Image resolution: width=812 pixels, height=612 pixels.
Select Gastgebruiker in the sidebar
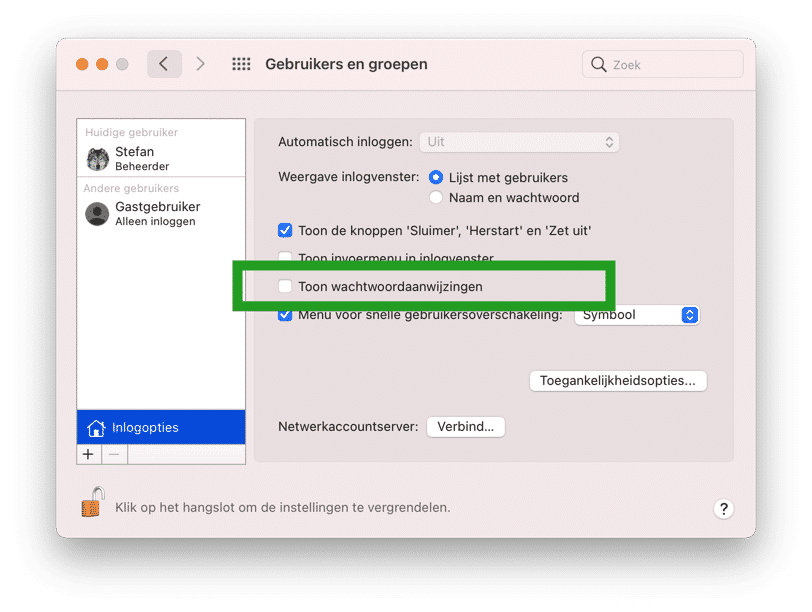point(161,213)
